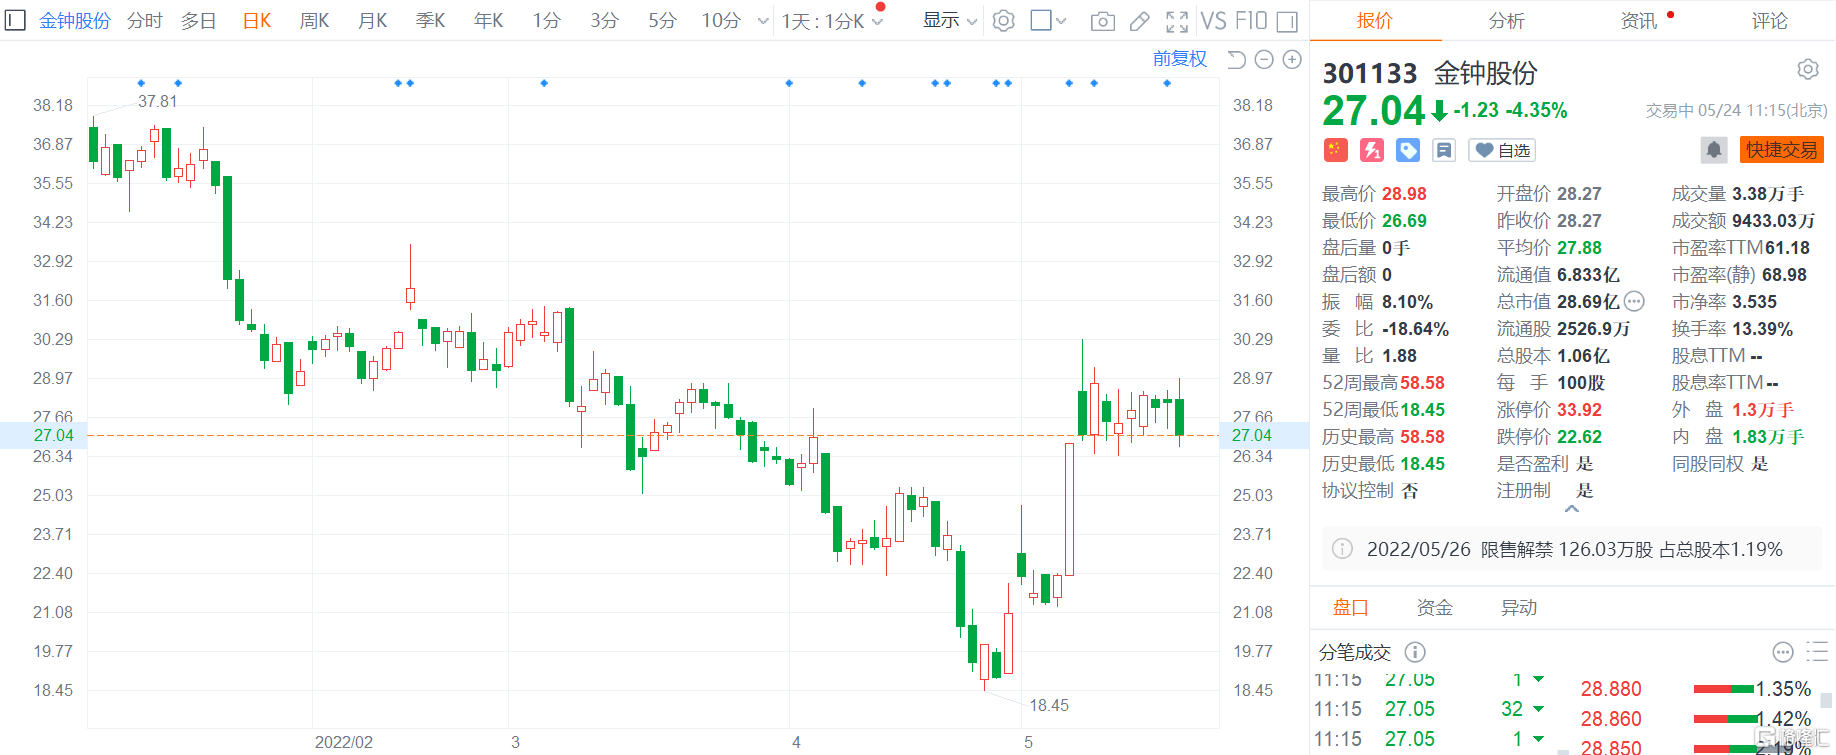The width and height of the screenshot is (1836, 755).
Task: Open 显示 display dropdown
Action: click(949, 21)
